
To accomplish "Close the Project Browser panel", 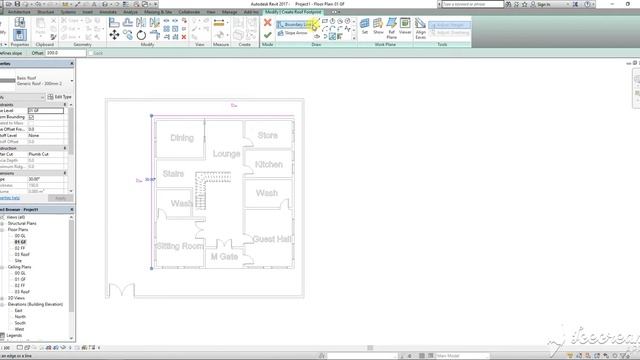I will coord(72,209).
